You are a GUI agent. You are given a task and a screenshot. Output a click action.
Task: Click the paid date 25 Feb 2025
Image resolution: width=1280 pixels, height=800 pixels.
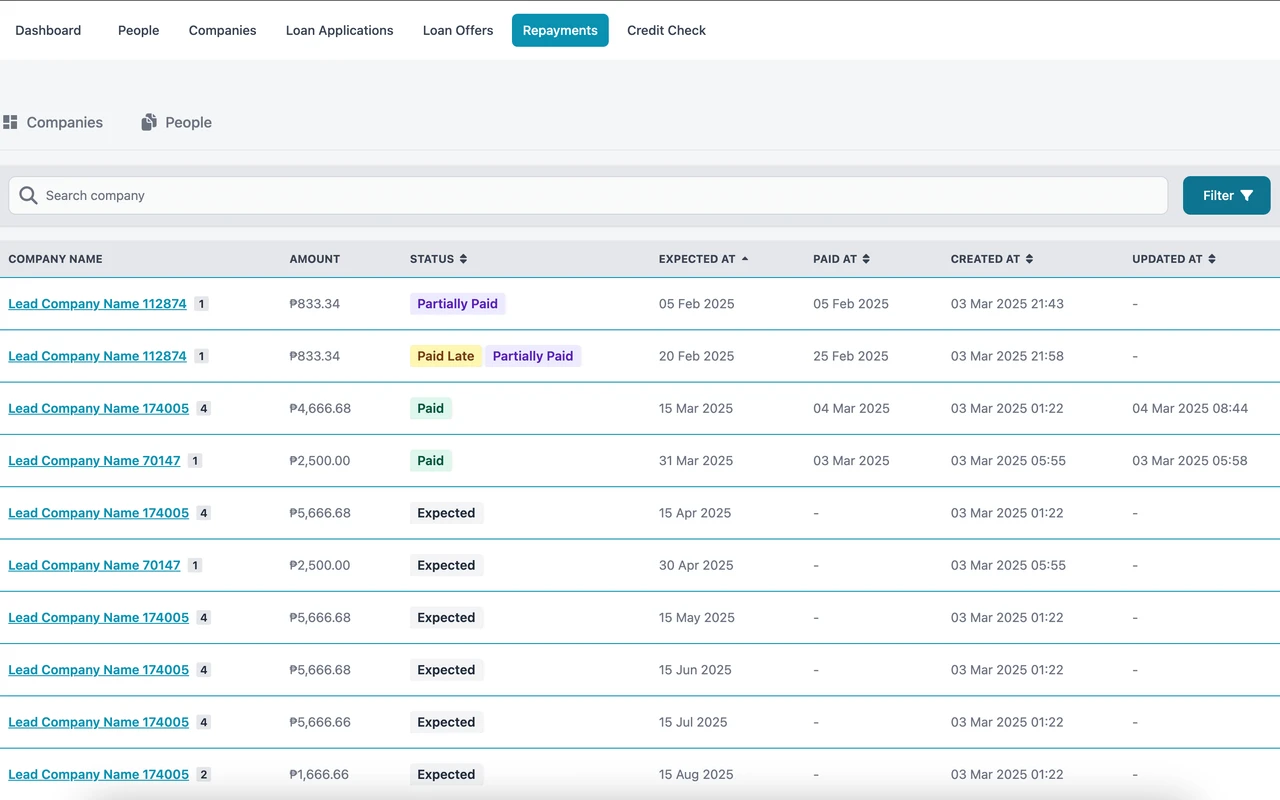point(851,356)
